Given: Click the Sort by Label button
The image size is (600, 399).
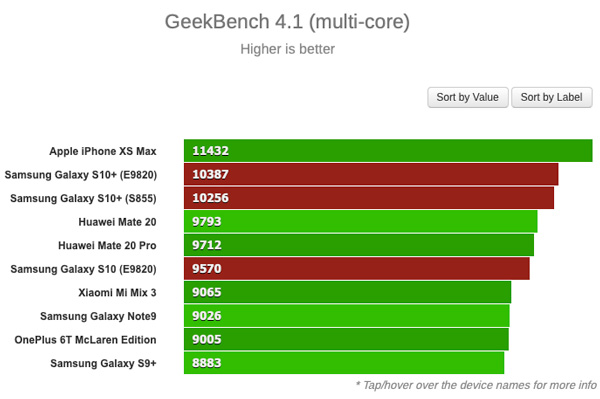Looking at the screenshot, I should pos(551,97).
